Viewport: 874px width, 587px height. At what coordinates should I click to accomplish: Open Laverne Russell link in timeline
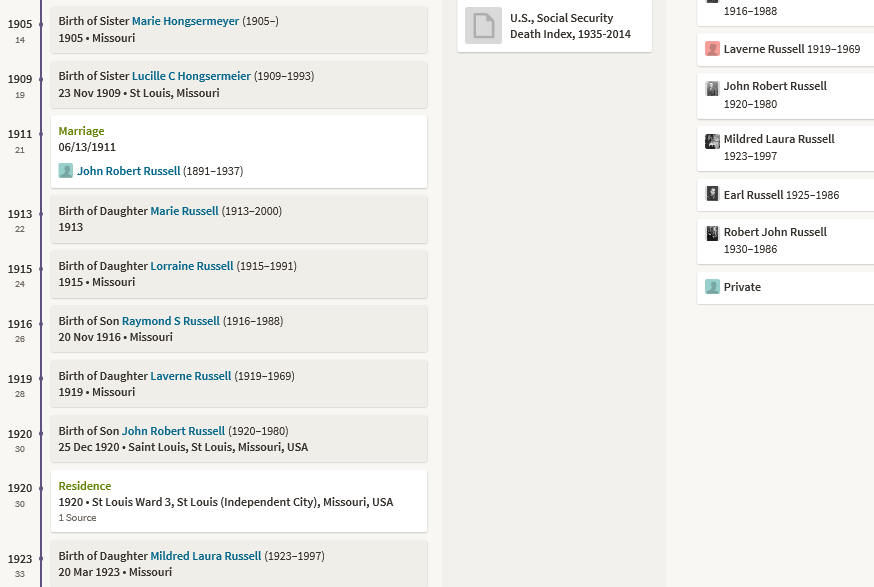pyautogui.click(x=191, y=376)
